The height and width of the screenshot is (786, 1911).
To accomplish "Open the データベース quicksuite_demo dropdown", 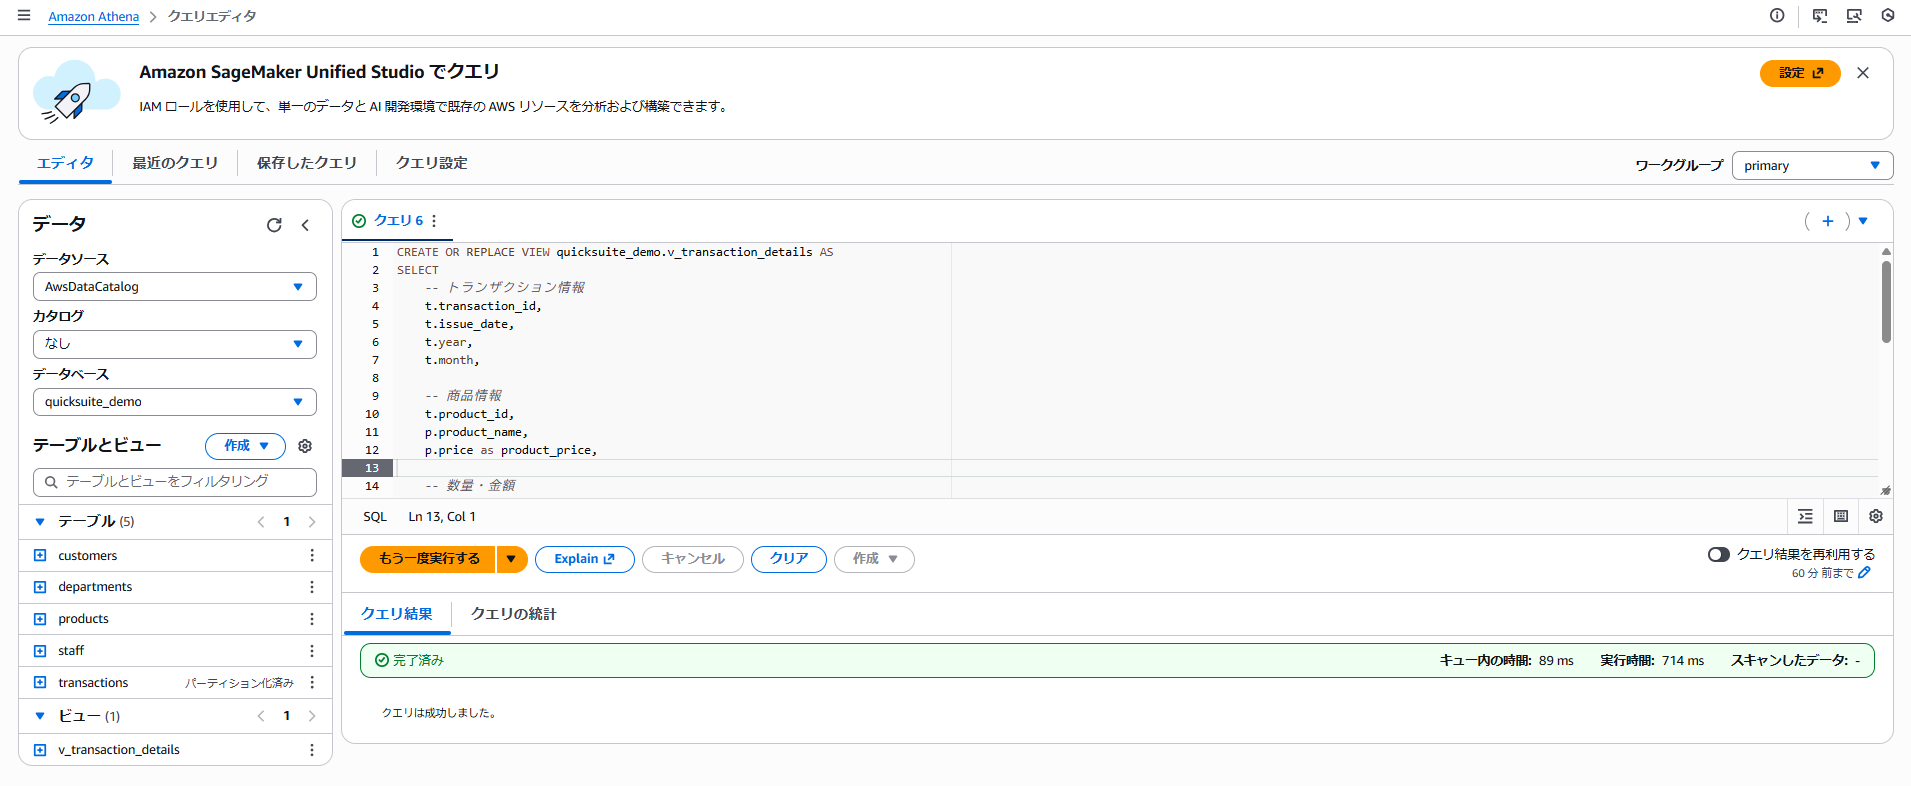I will tap(174, 402).
